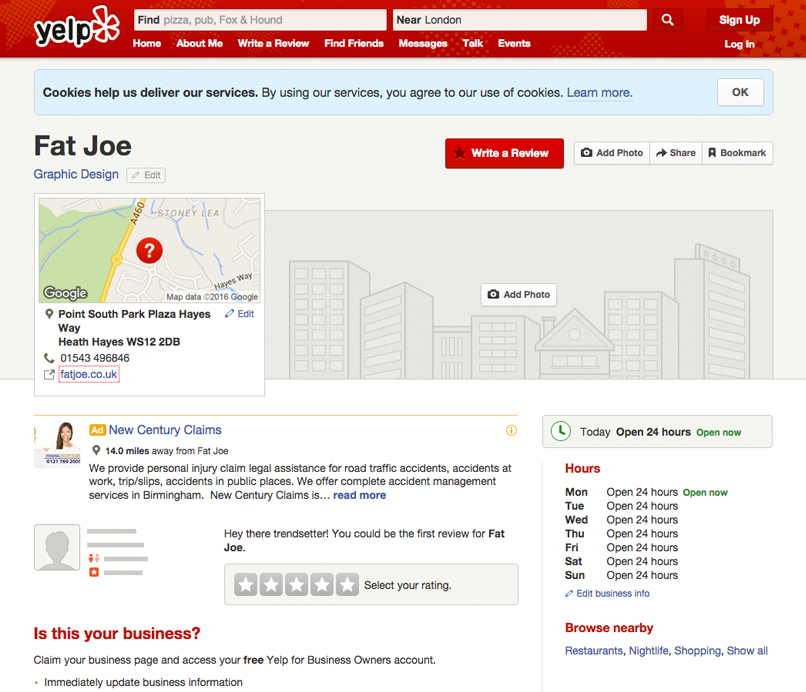Click Edit next to Graphic Design

click(146, 175)
